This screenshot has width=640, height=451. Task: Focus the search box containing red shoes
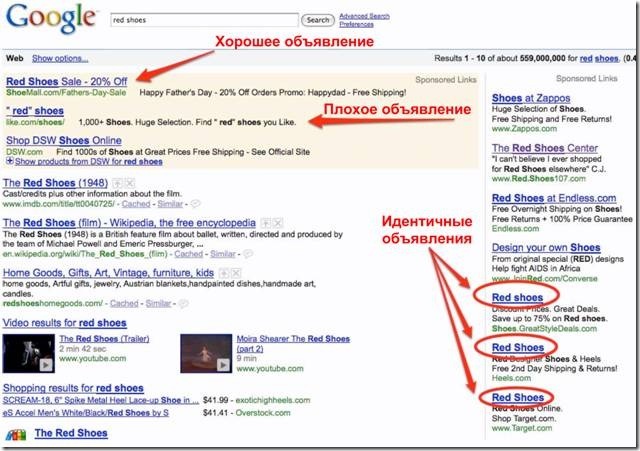(x=204, y=20)
